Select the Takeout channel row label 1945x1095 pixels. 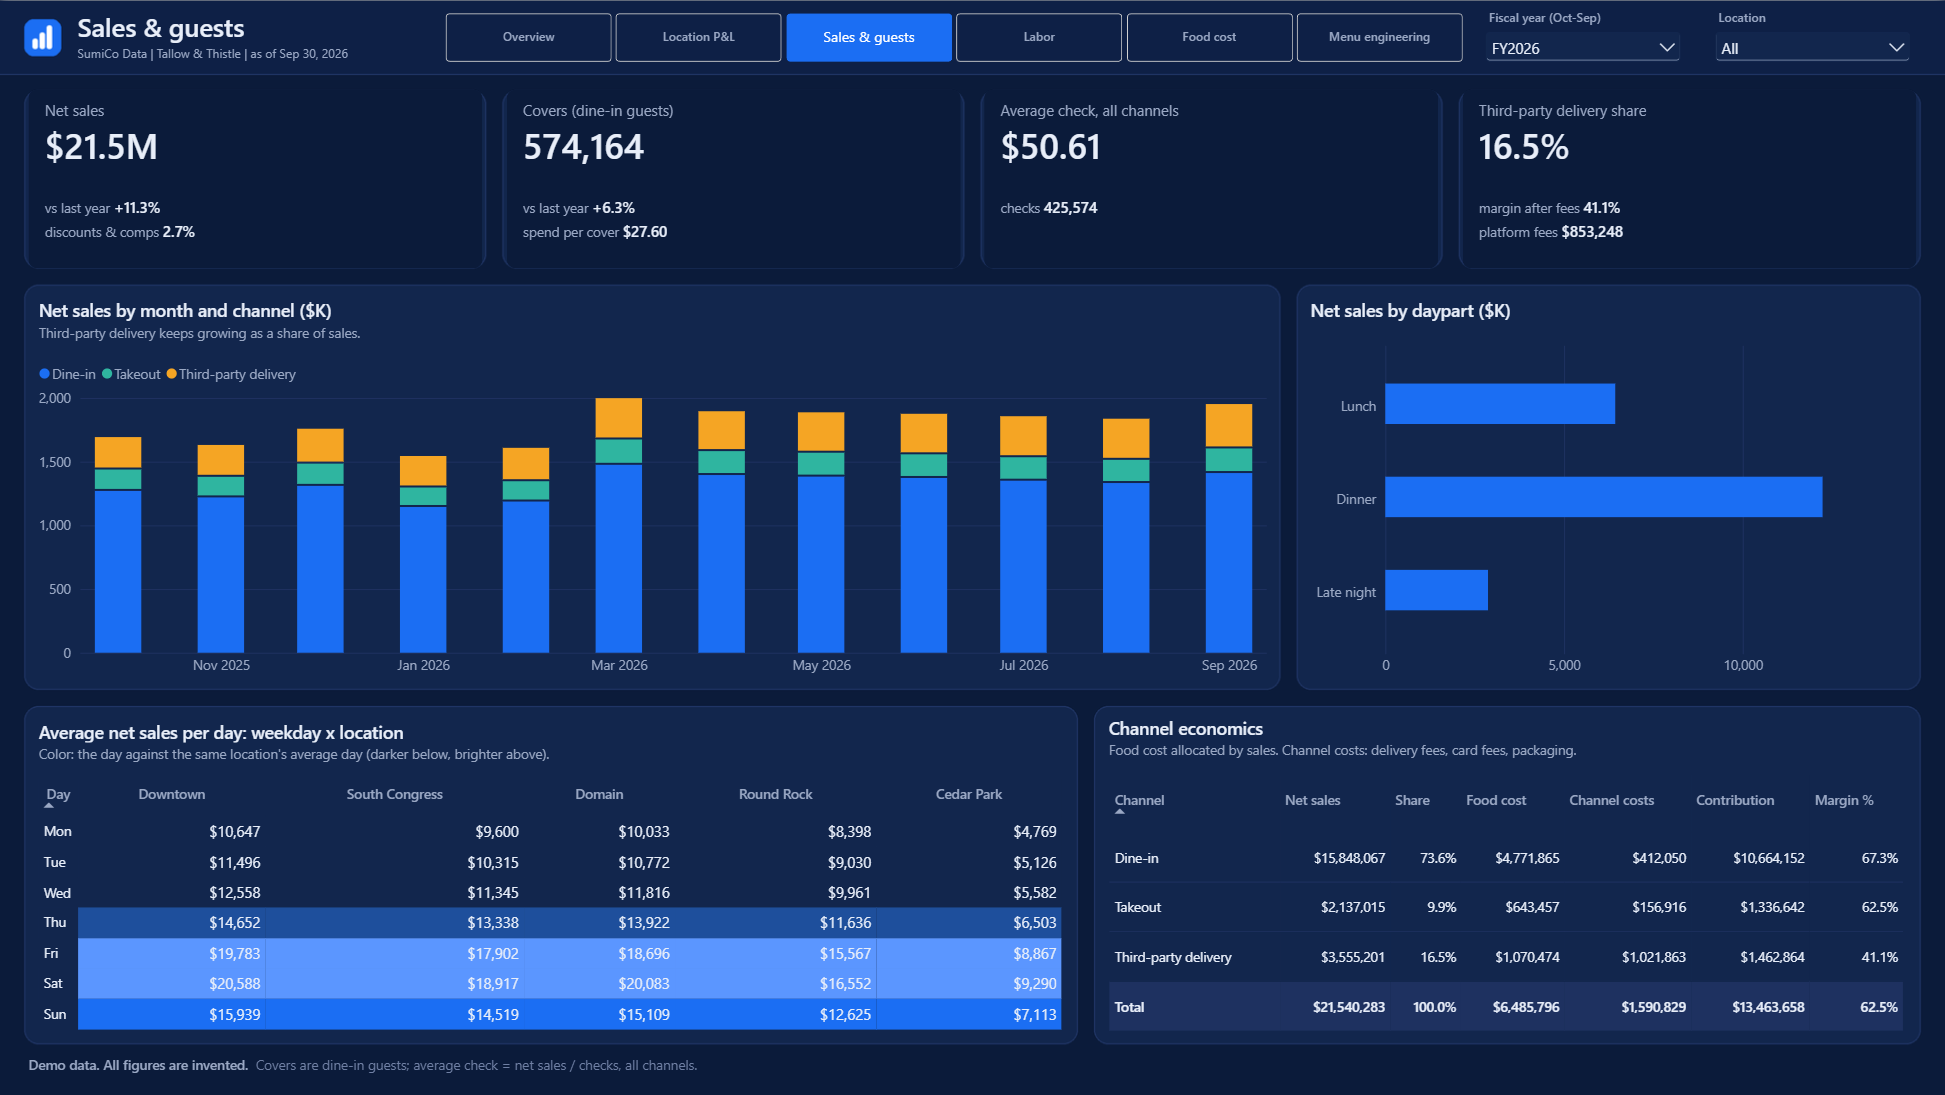point(1138,908)
